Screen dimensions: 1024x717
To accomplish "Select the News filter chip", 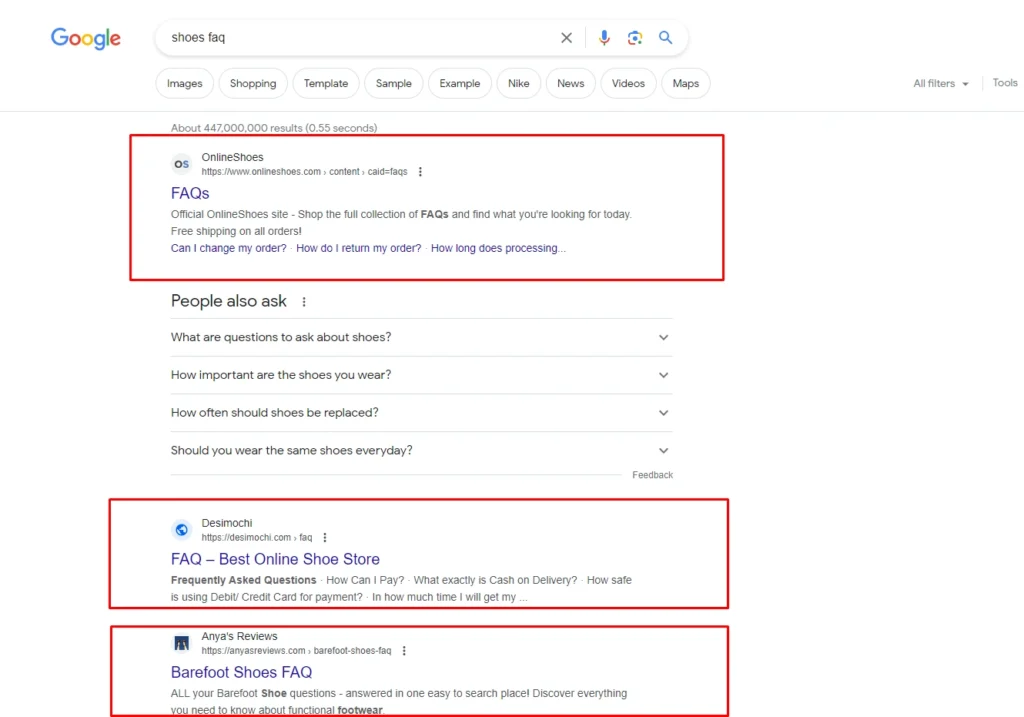I will [x=570, y=84].
